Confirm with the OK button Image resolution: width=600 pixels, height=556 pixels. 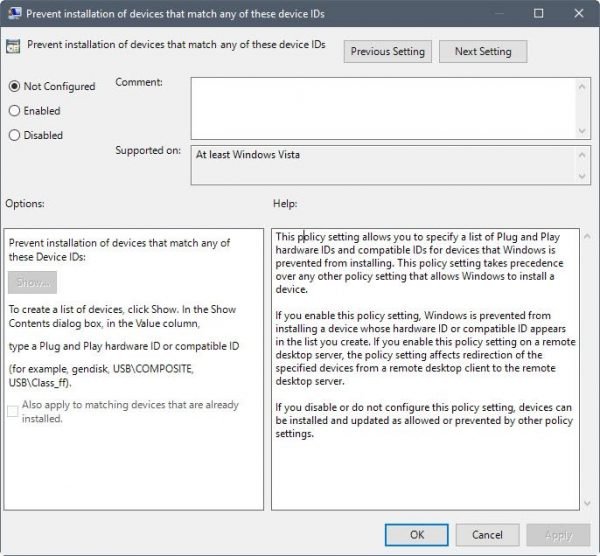417,535
